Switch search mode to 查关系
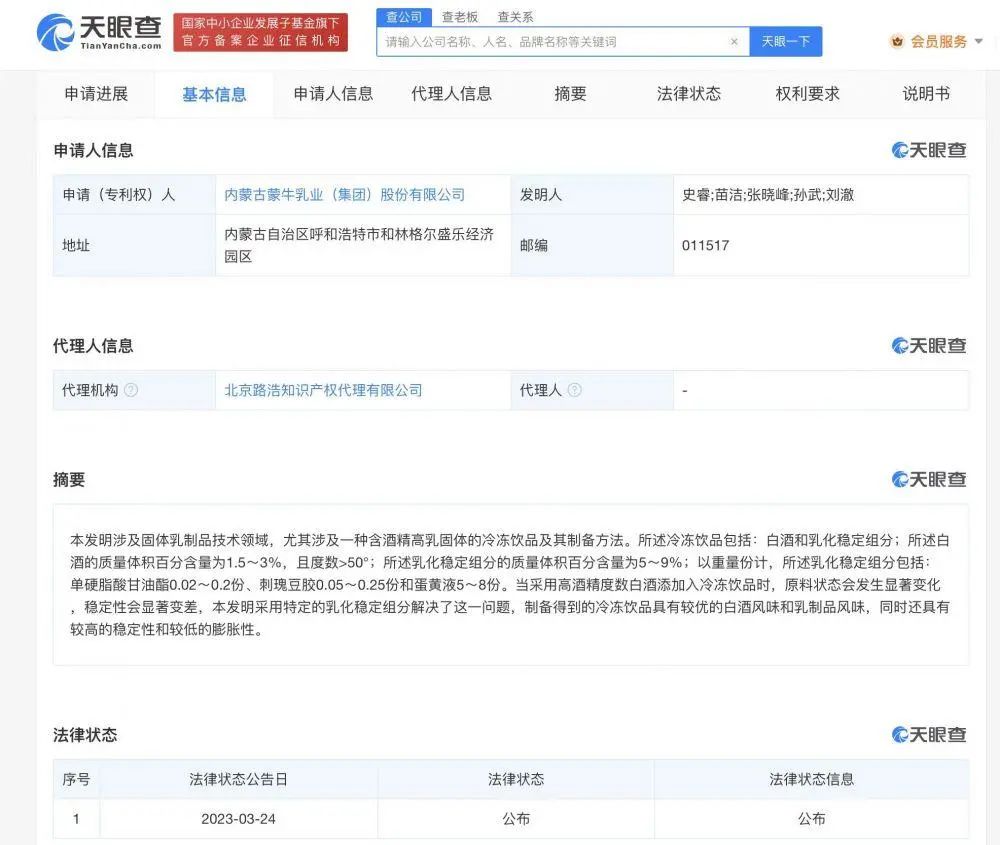The width and height of the screenshot is (1000, 845). (x=515, y=17)
